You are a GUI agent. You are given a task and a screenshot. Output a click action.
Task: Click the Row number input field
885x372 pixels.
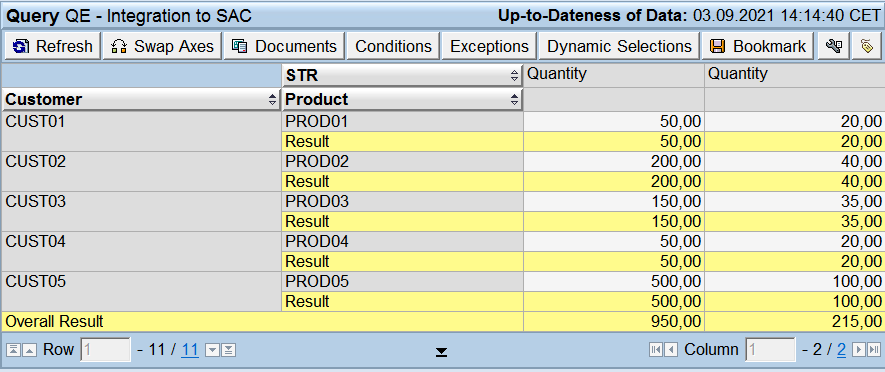point(106,350)
